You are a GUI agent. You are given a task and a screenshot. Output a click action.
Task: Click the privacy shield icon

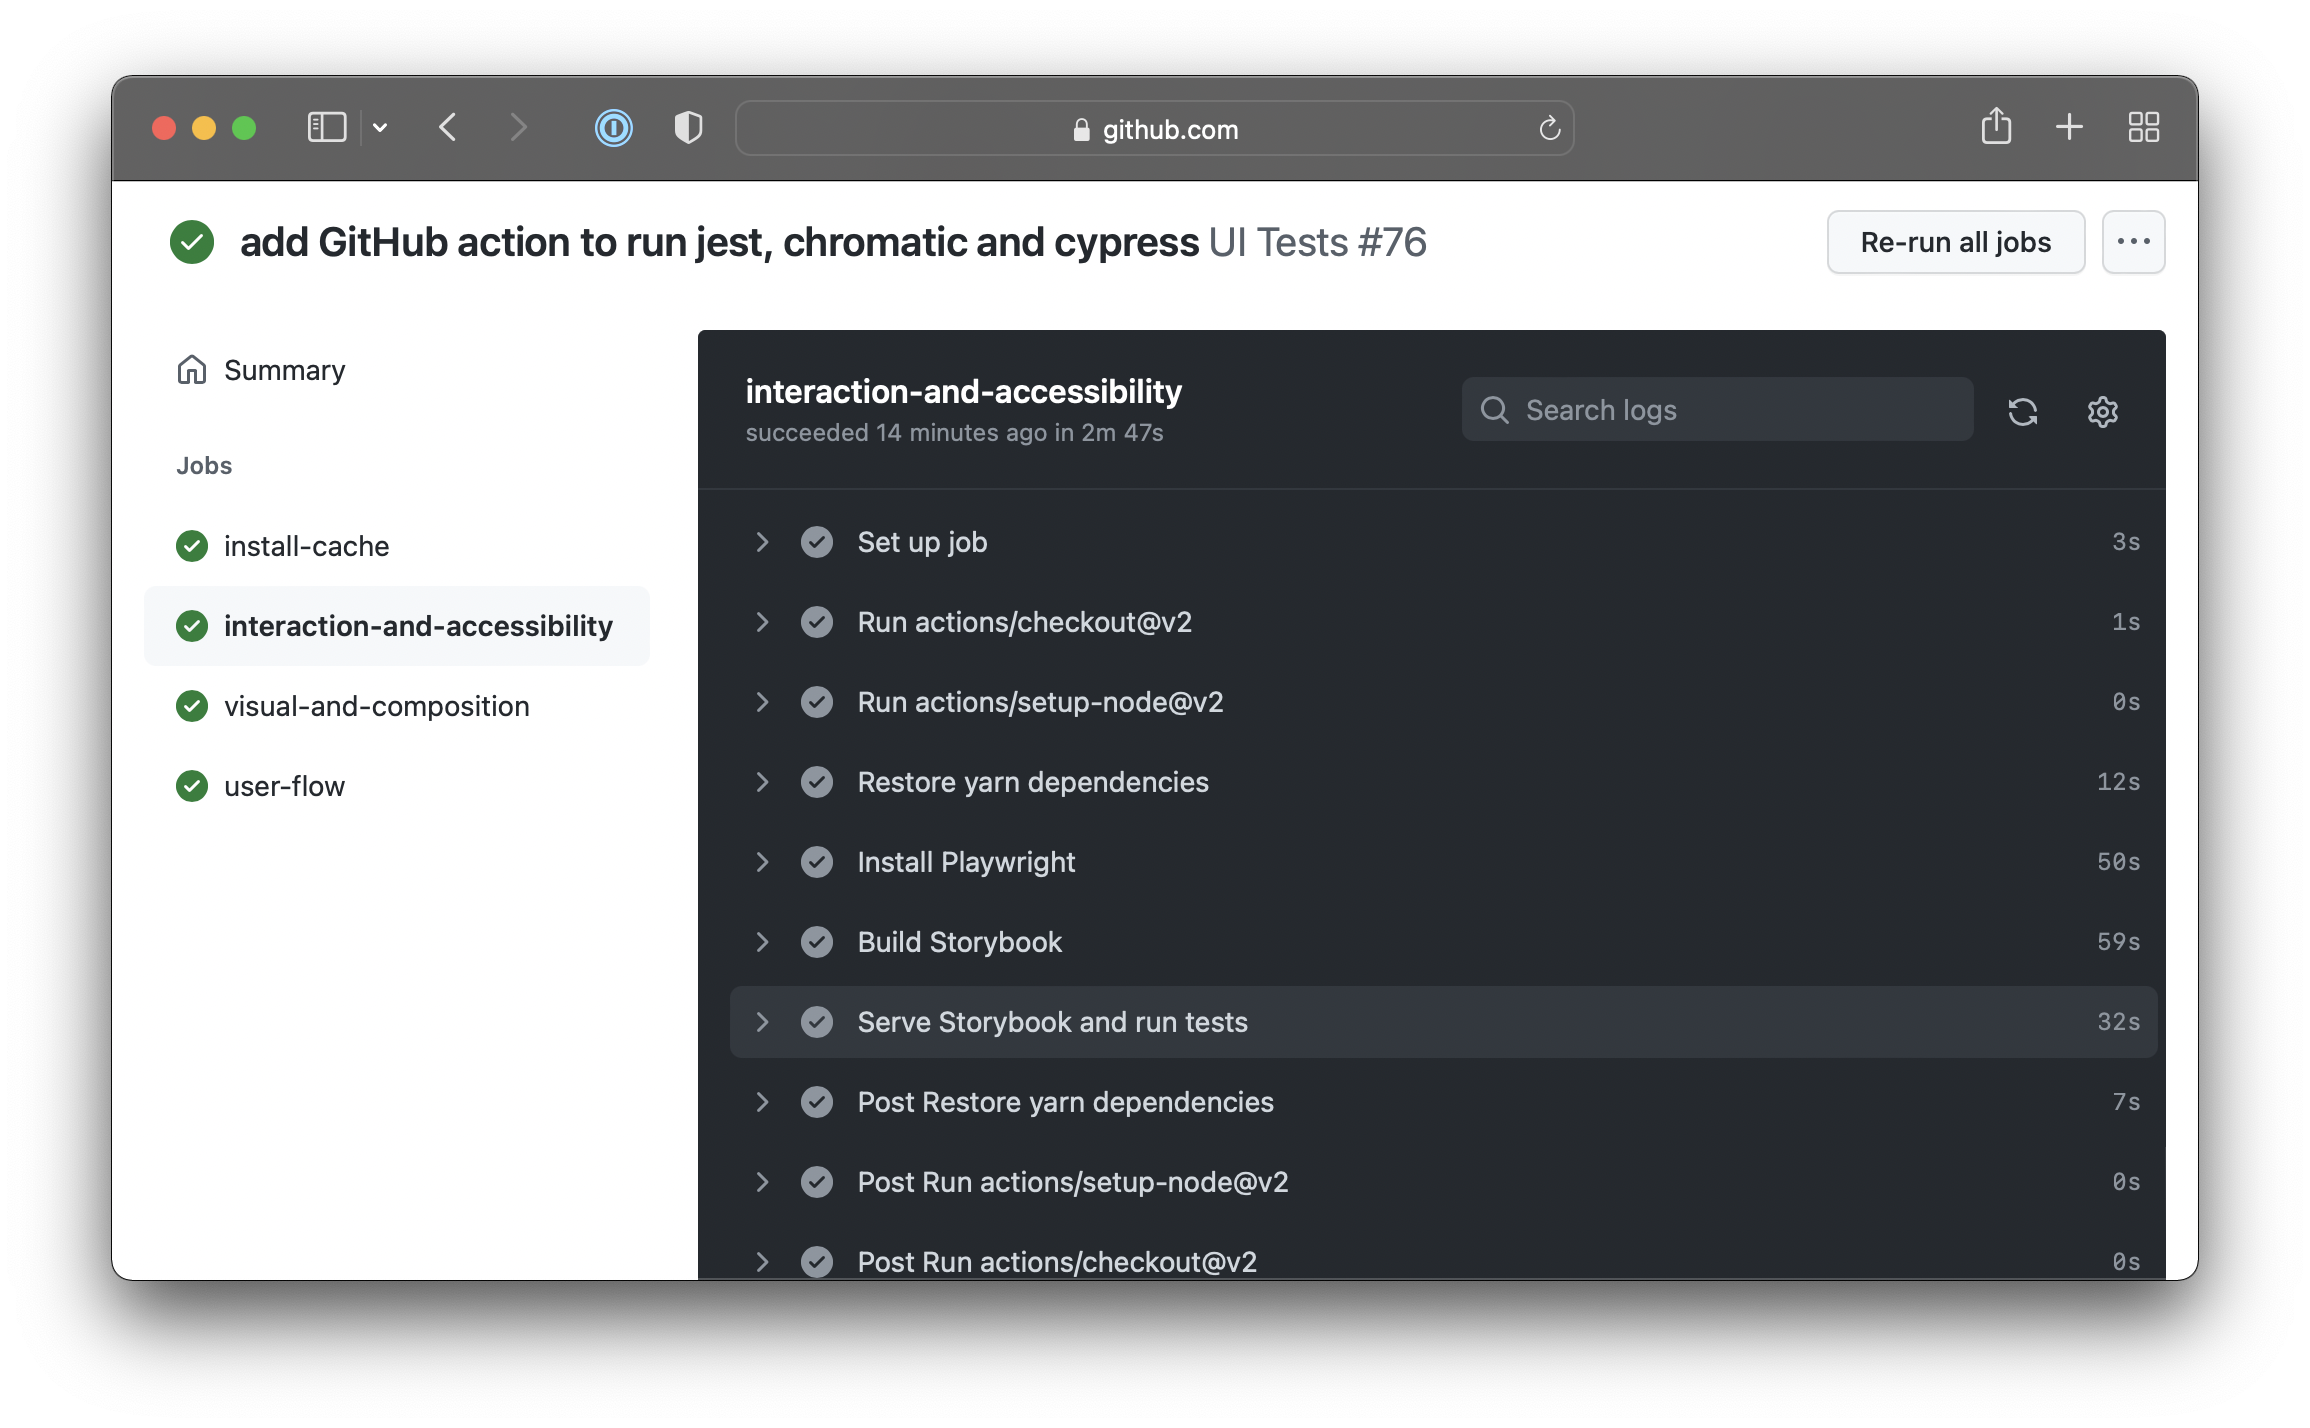(x=688, y=128)
